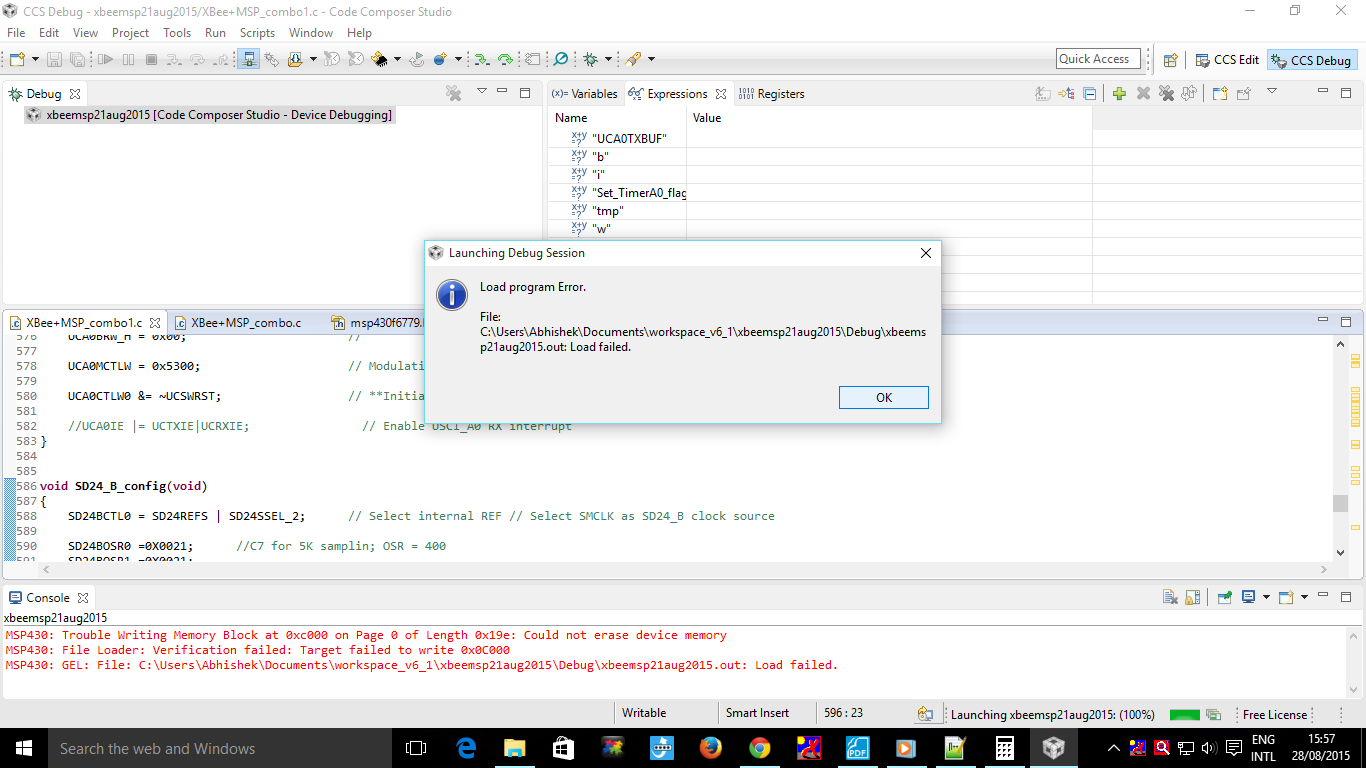Click the Resume debug toolbar icon
The height and width of the screenshot is (768, 1366).
(106, 60)
